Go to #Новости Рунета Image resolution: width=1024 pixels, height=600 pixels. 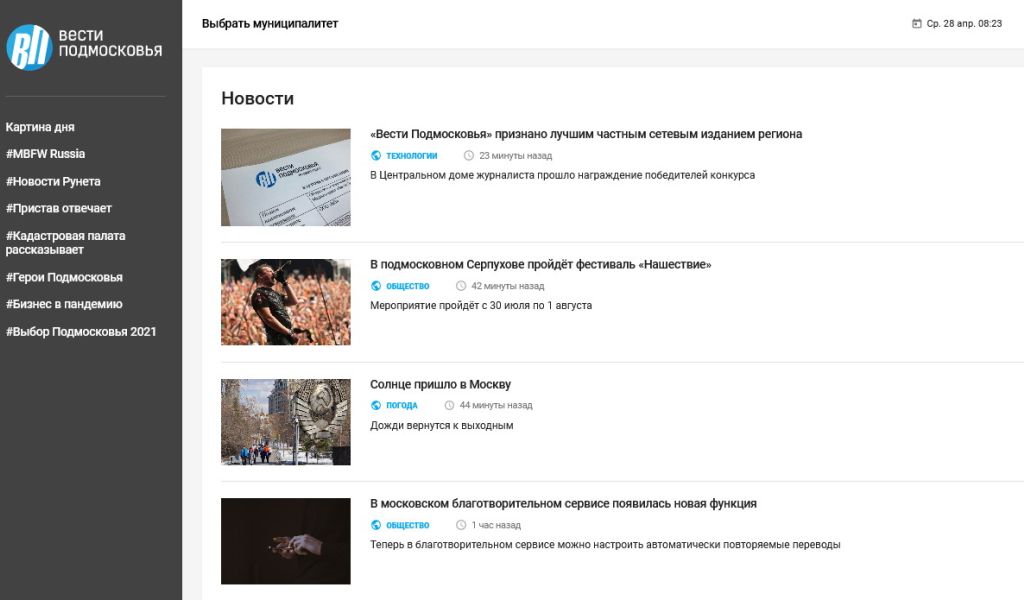pos(53,182)
